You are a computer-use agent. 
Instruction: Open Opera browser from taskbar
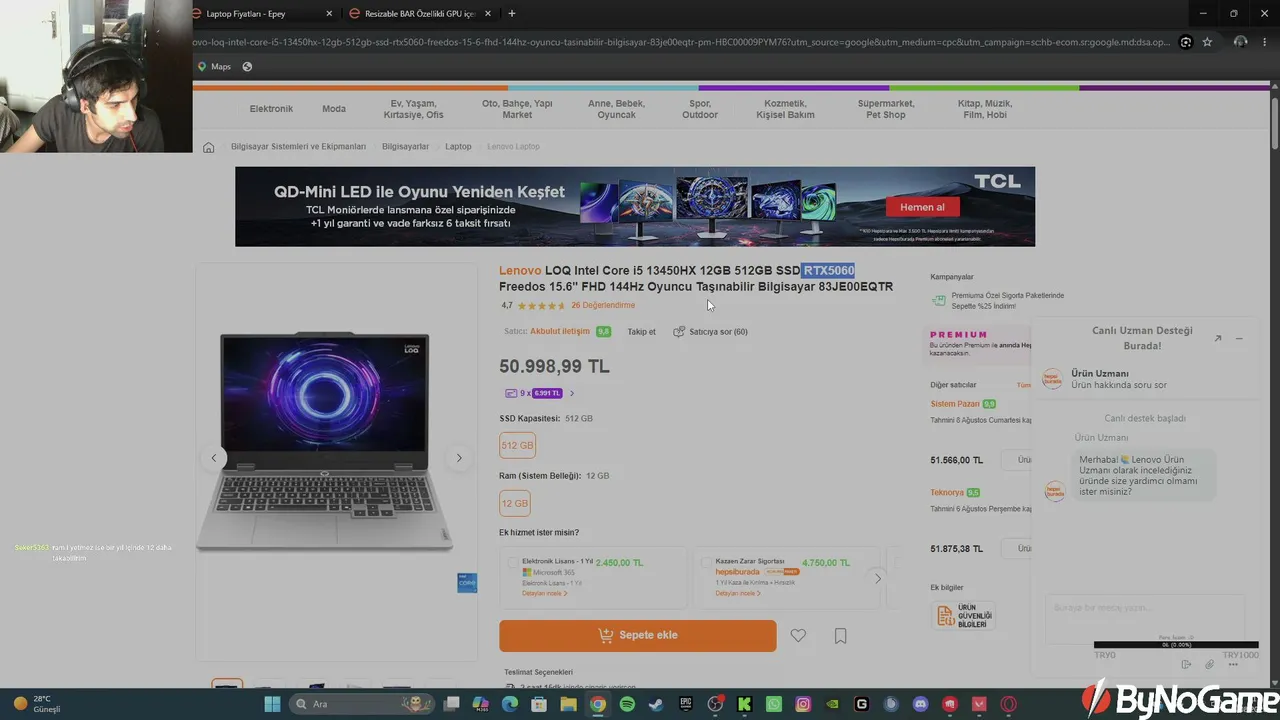[1009, 704]
